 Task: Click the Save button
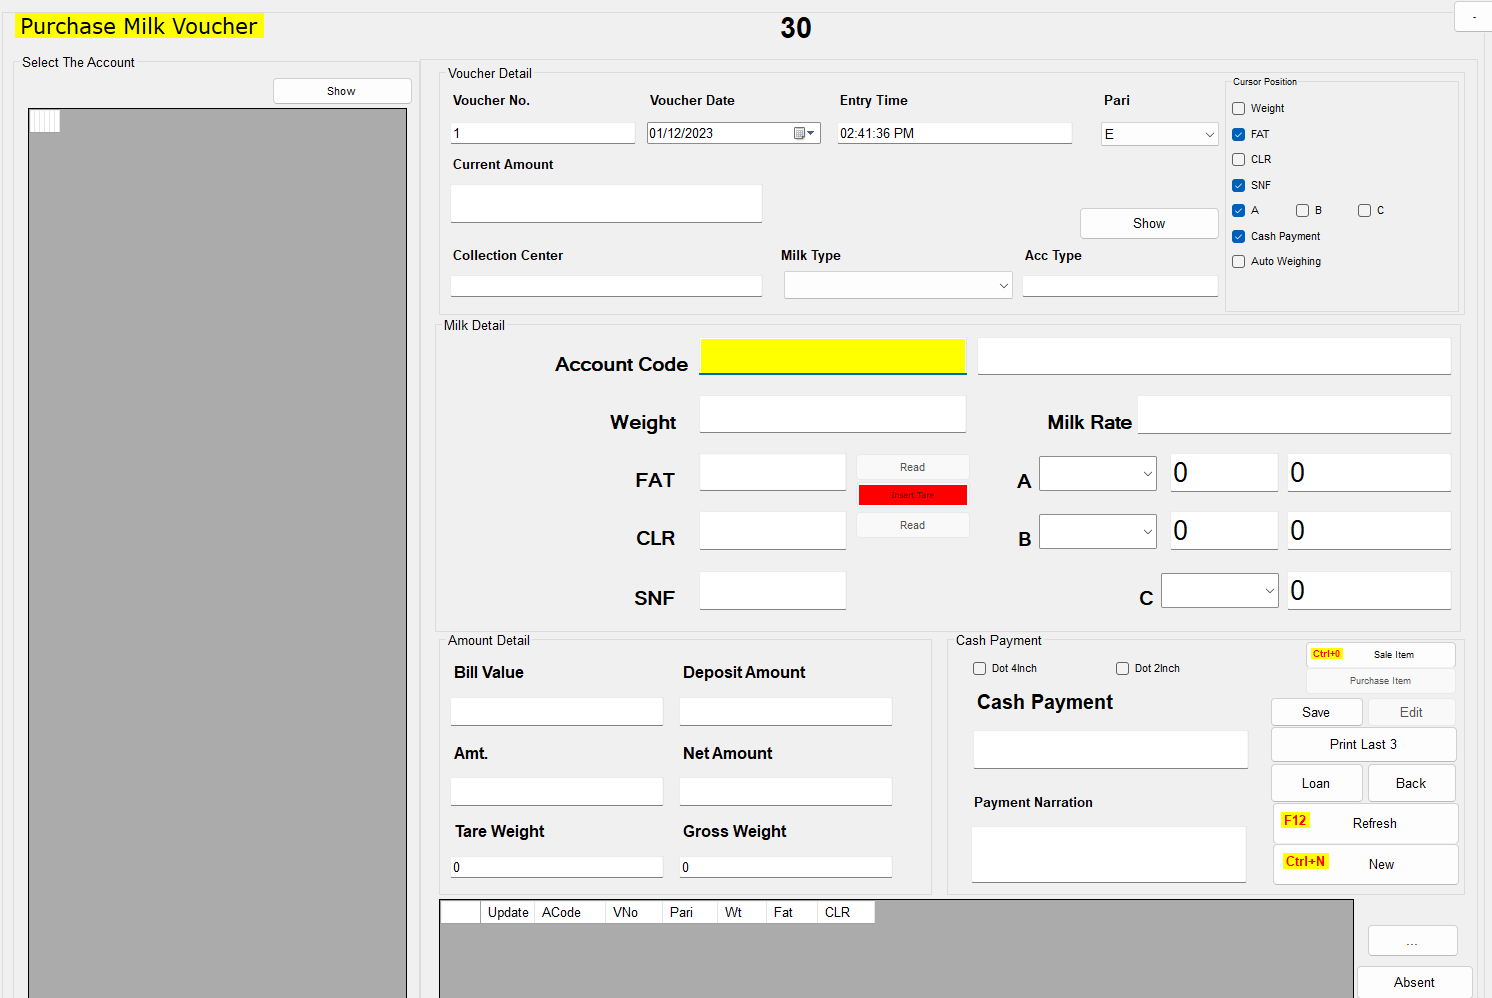(1316, 712)
